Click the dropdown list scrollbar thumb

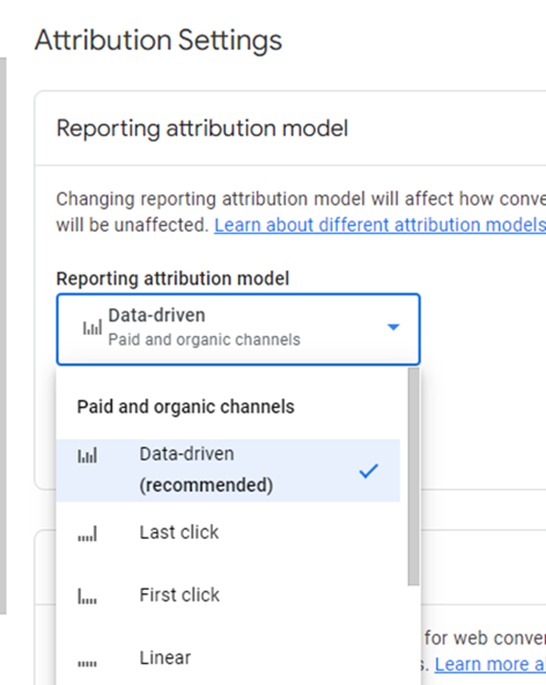click(413, 476)
